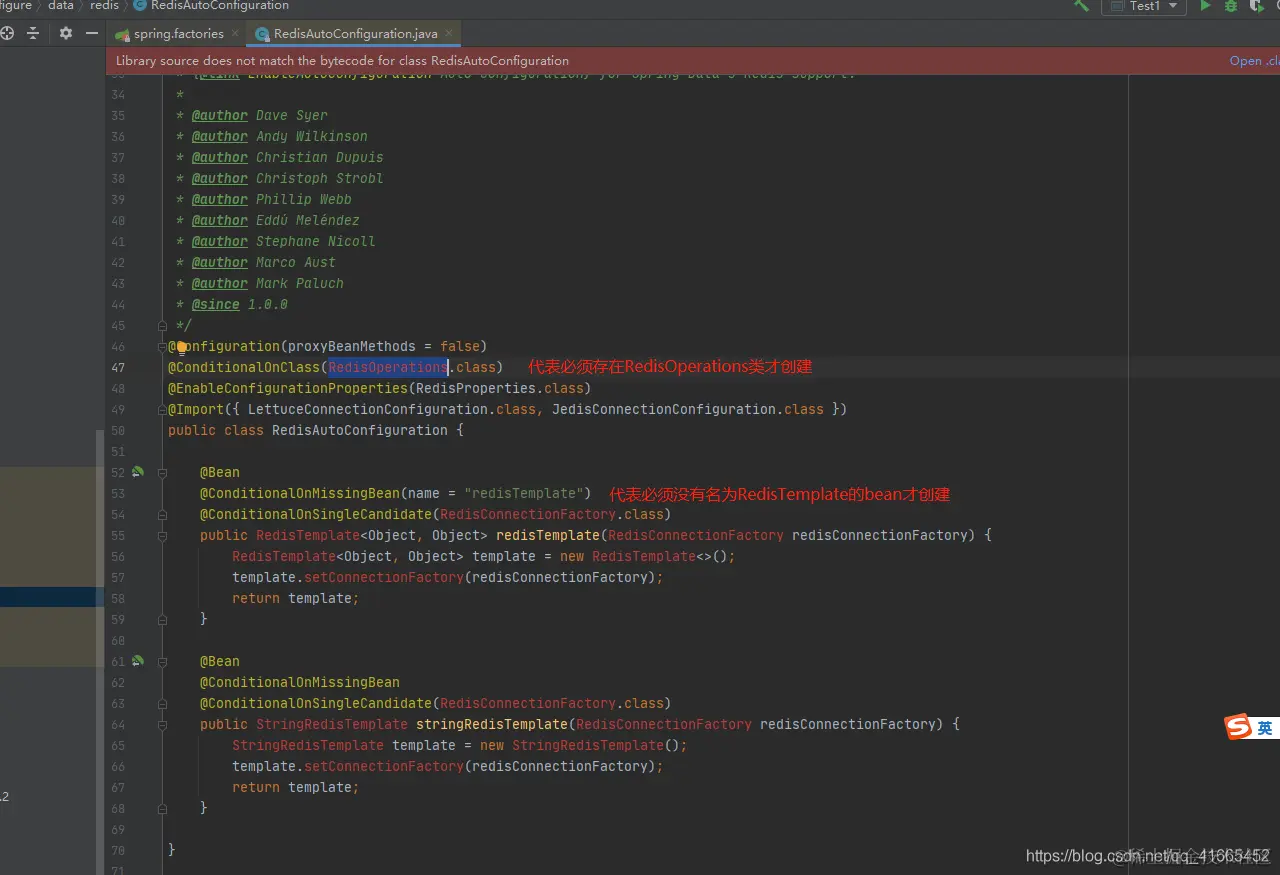Click @ConditionalOnMissingBean on line 62
The width and height of the screenshot is (1280, 875).
[300, 682]
